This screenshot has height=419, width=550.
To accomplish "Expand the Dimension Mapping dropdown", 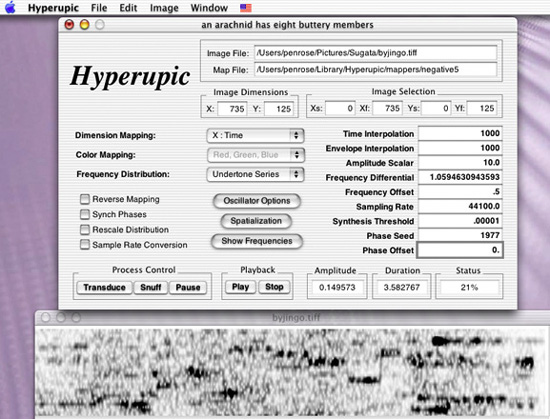I will (255, 135).
